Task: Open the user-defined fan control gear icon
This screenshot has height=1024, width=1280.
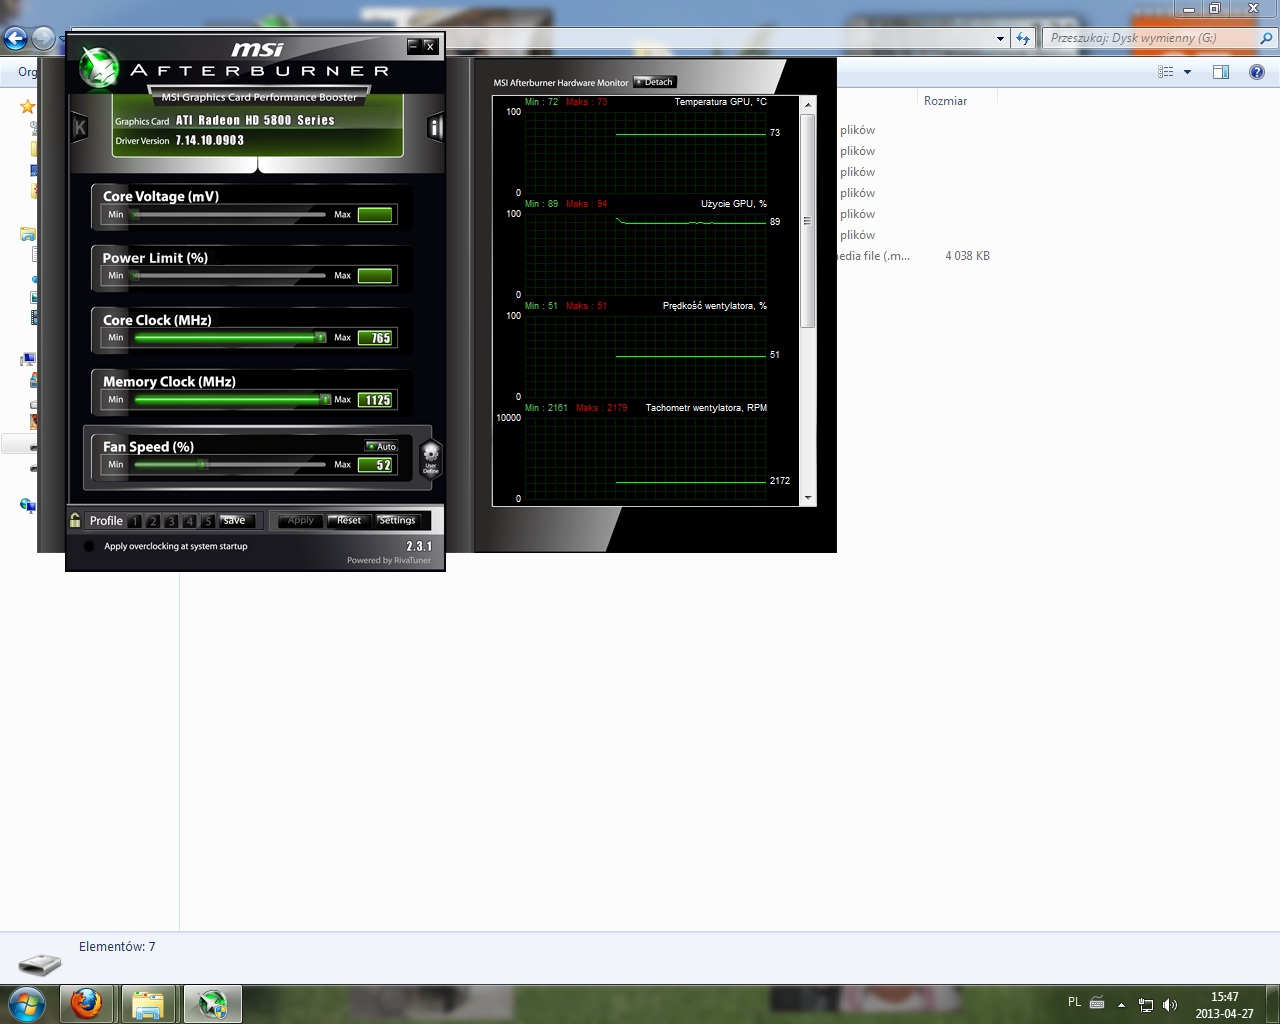Action: coord(430,458)
